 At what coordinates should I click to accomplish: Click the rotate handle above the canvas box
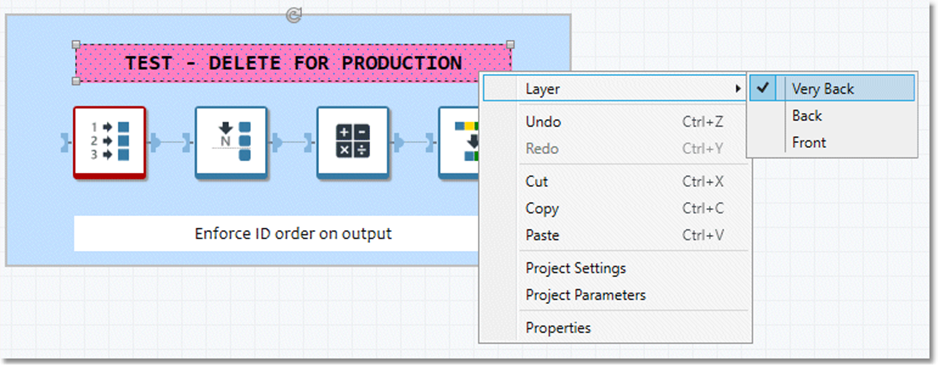pyautogui.click(x=293, y=16)
